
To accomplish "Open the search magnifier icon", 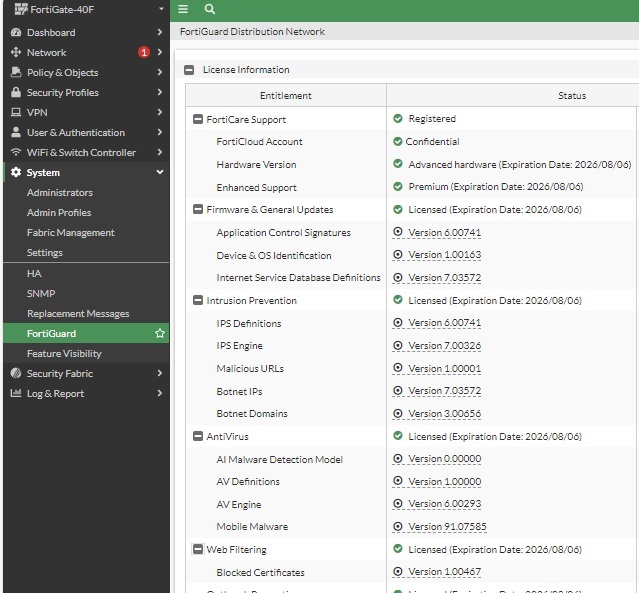I will click(x=209, y=9).
